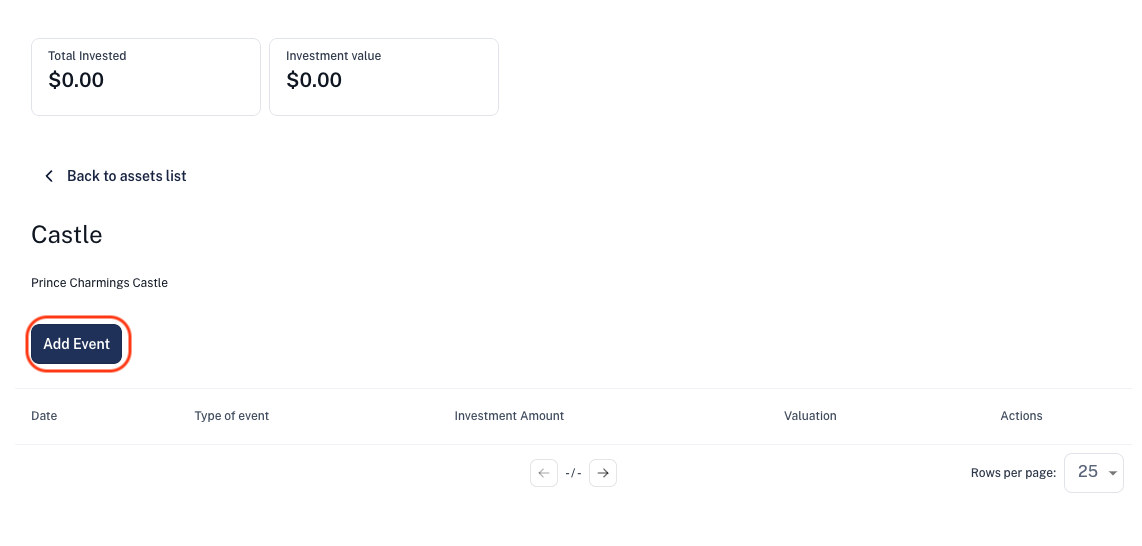Click the Add Event button

point(76,344)
